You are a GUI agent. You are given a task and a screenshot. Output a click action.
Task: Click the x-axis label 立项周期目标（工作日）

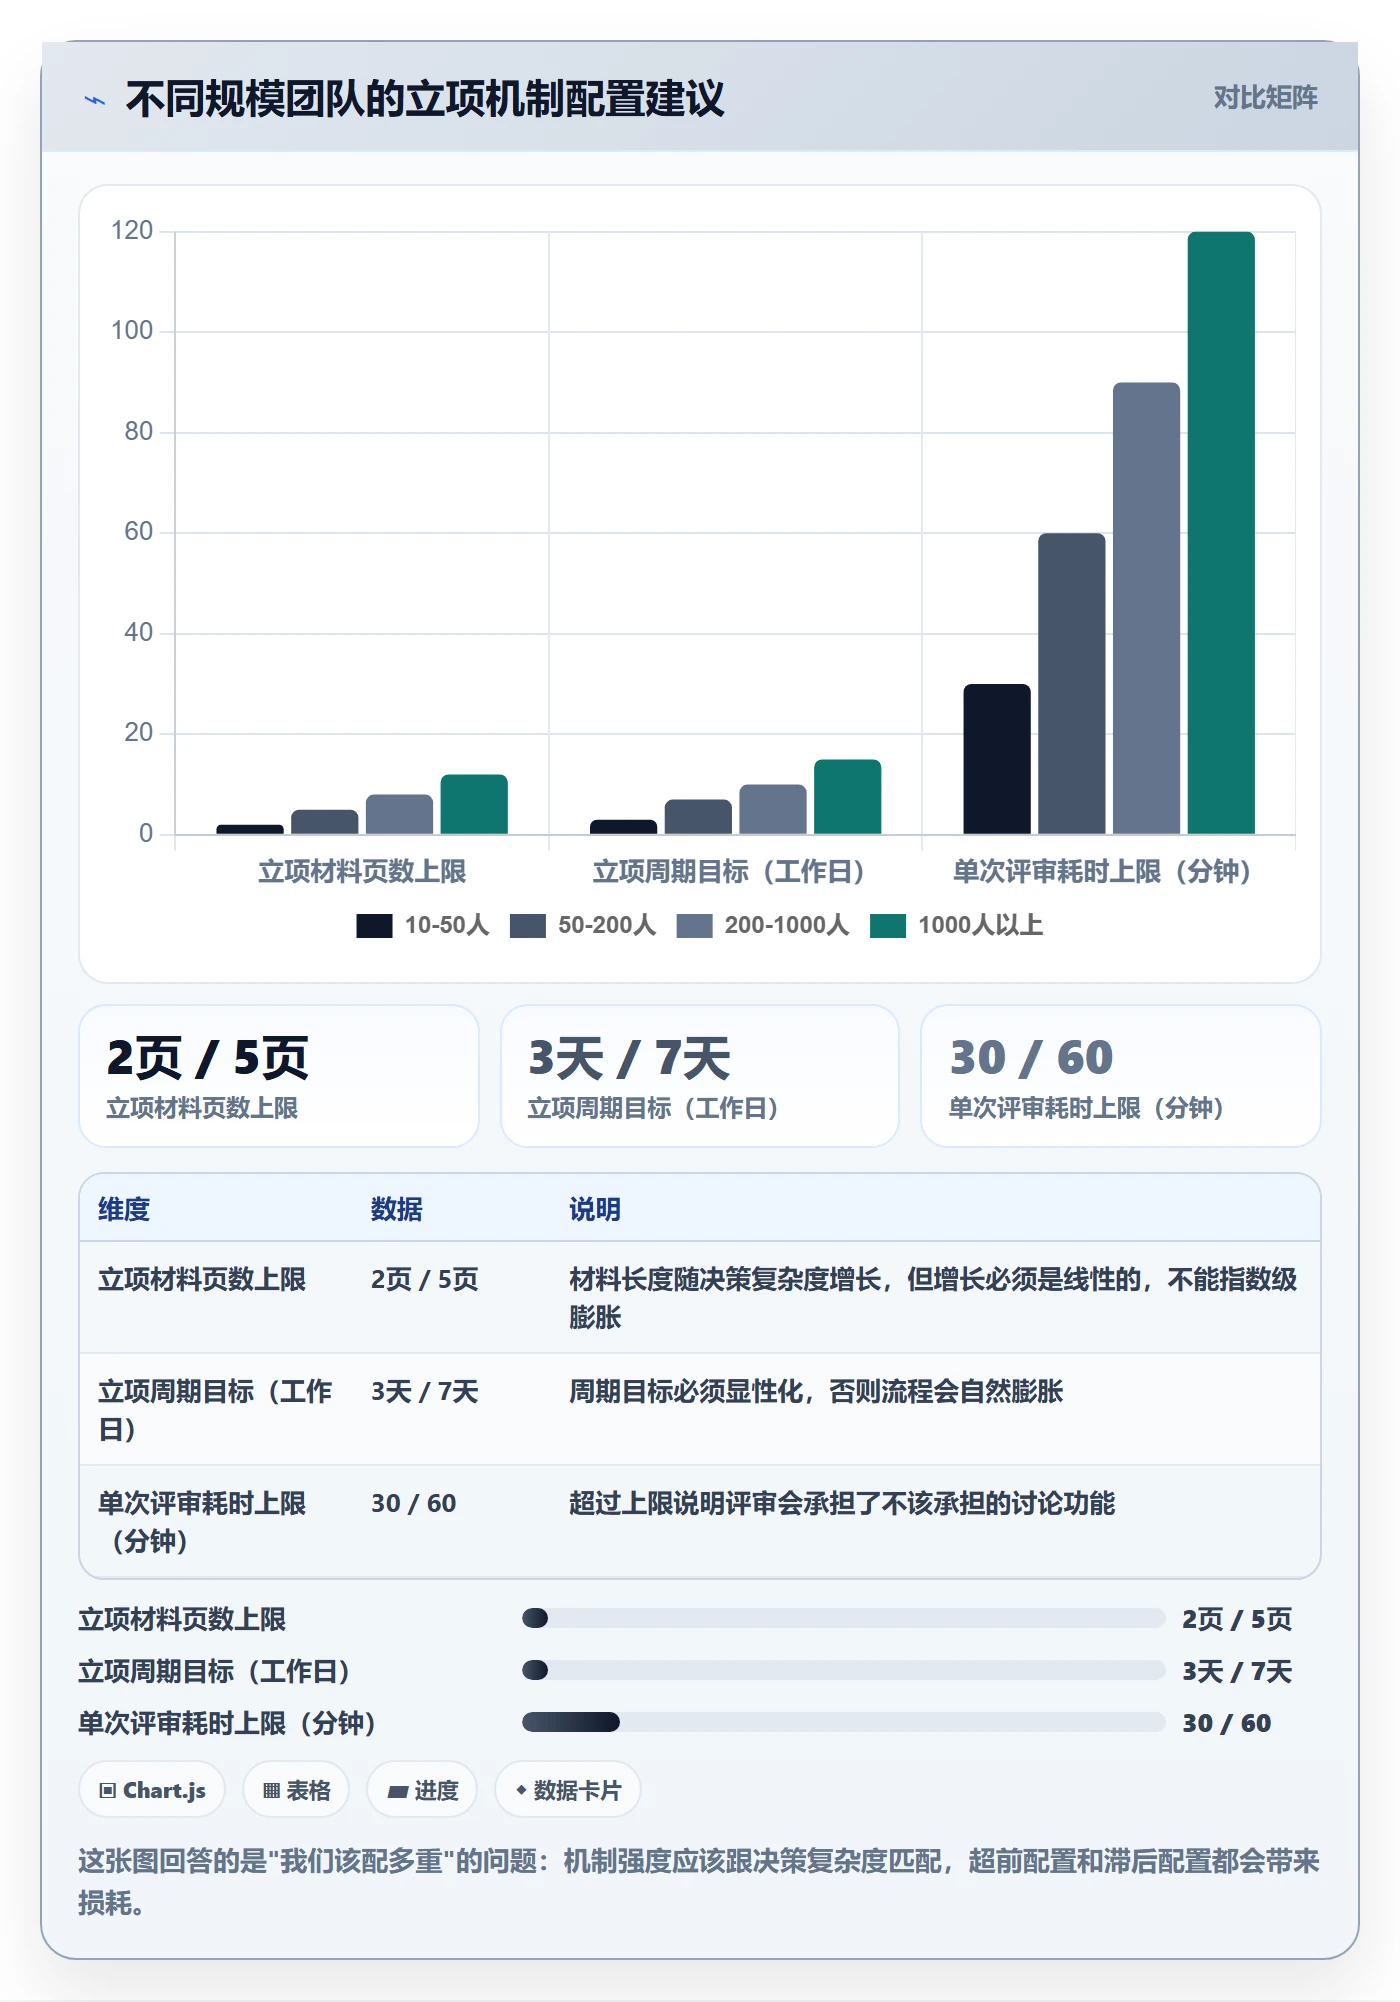[x=735, y=871]
